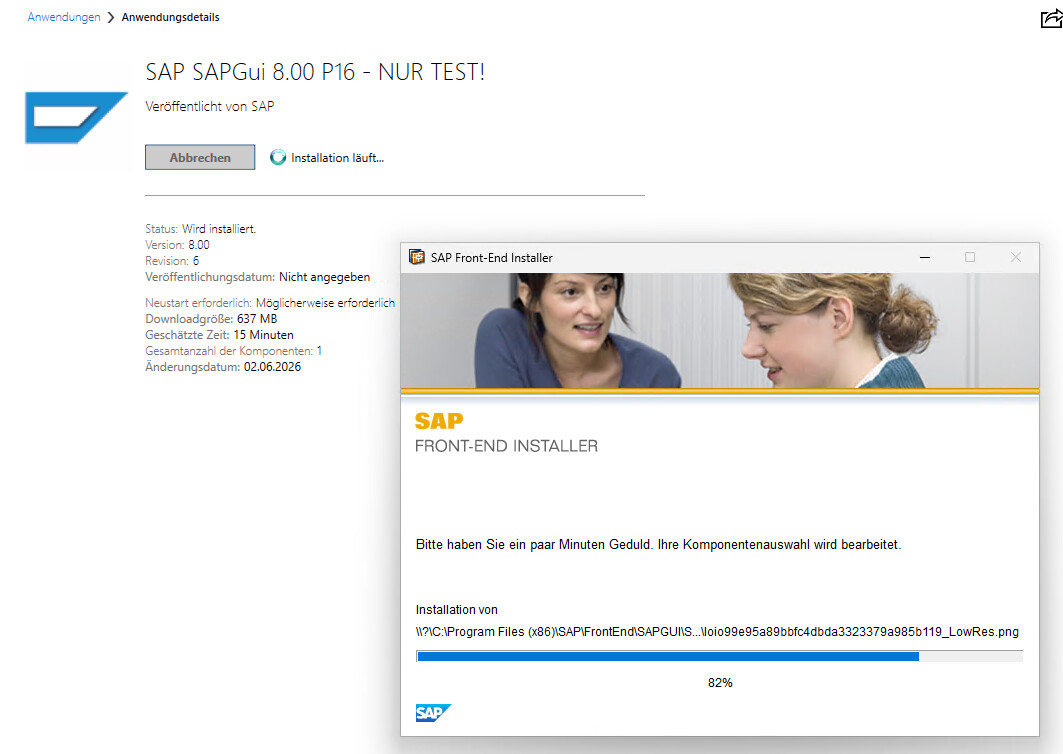This screenshot has height=754, width=1063.
Task: Click the SAP Front-End Installer title bar icon
Action: [417, 258]
